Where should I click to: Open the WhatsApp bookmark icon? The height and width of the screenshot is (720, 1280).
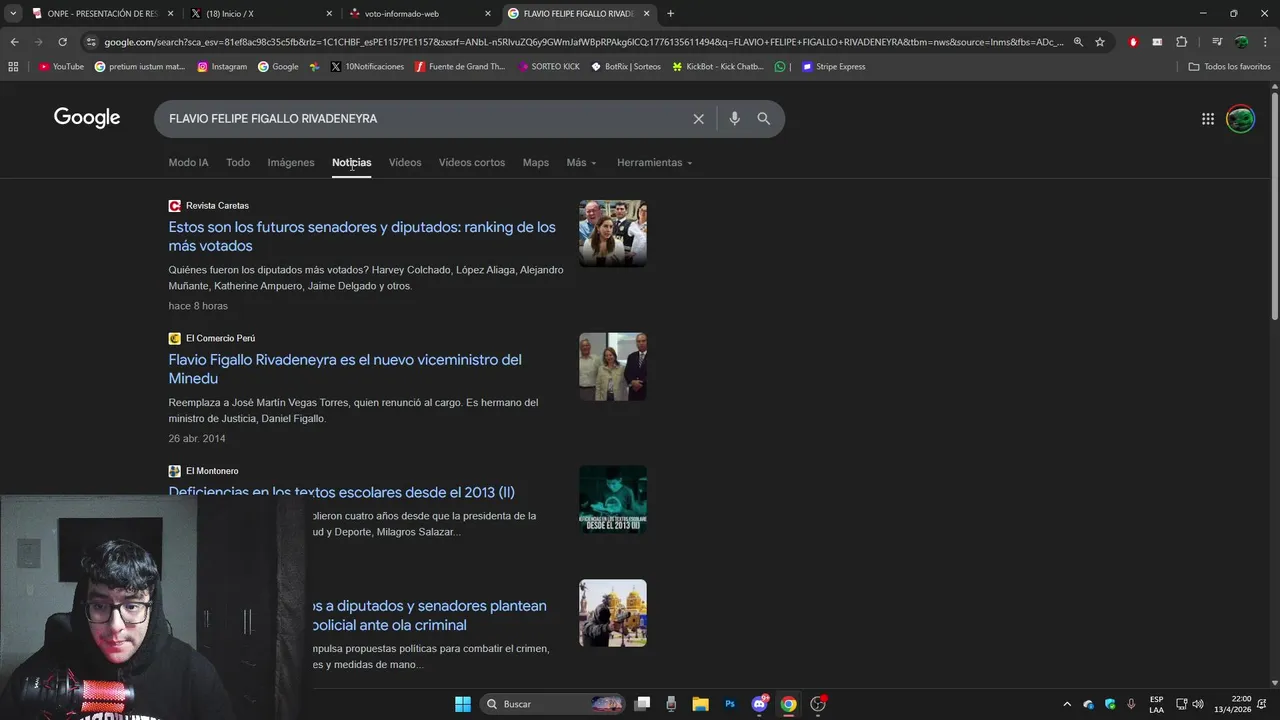click(x=780, y=67)
